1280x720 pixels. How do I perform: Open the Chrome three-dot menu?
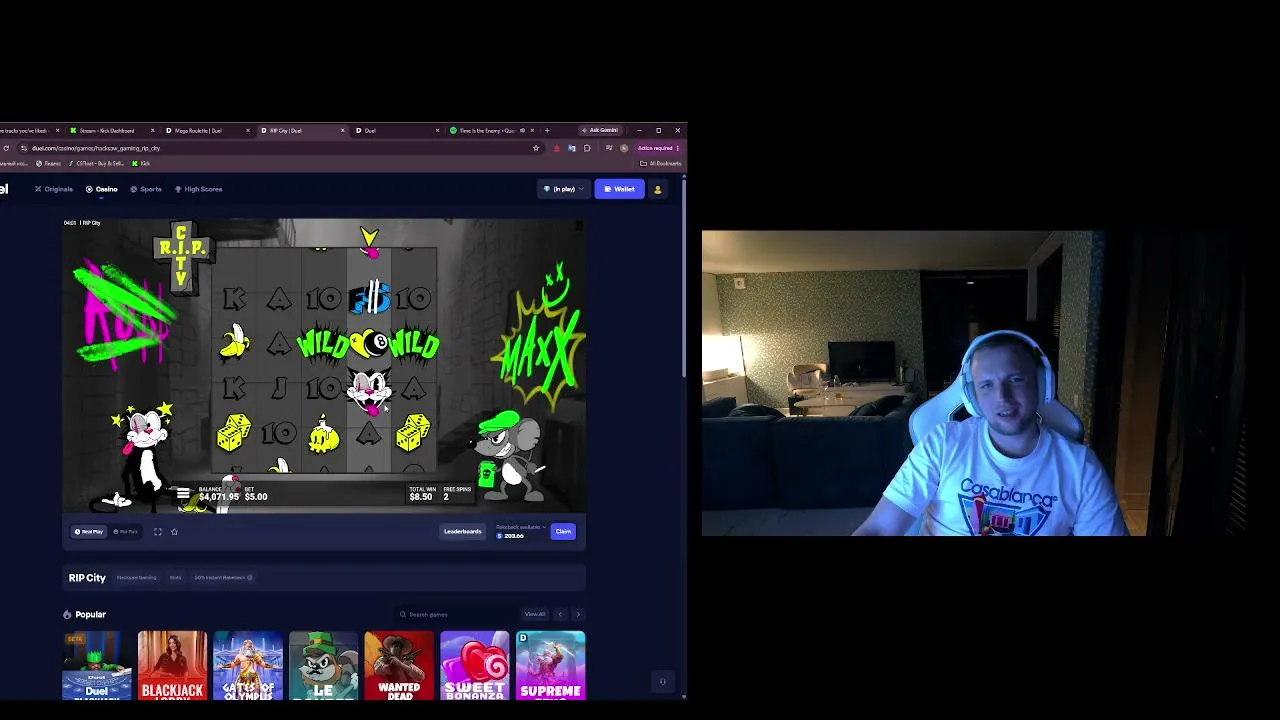[x=677, y=148]
